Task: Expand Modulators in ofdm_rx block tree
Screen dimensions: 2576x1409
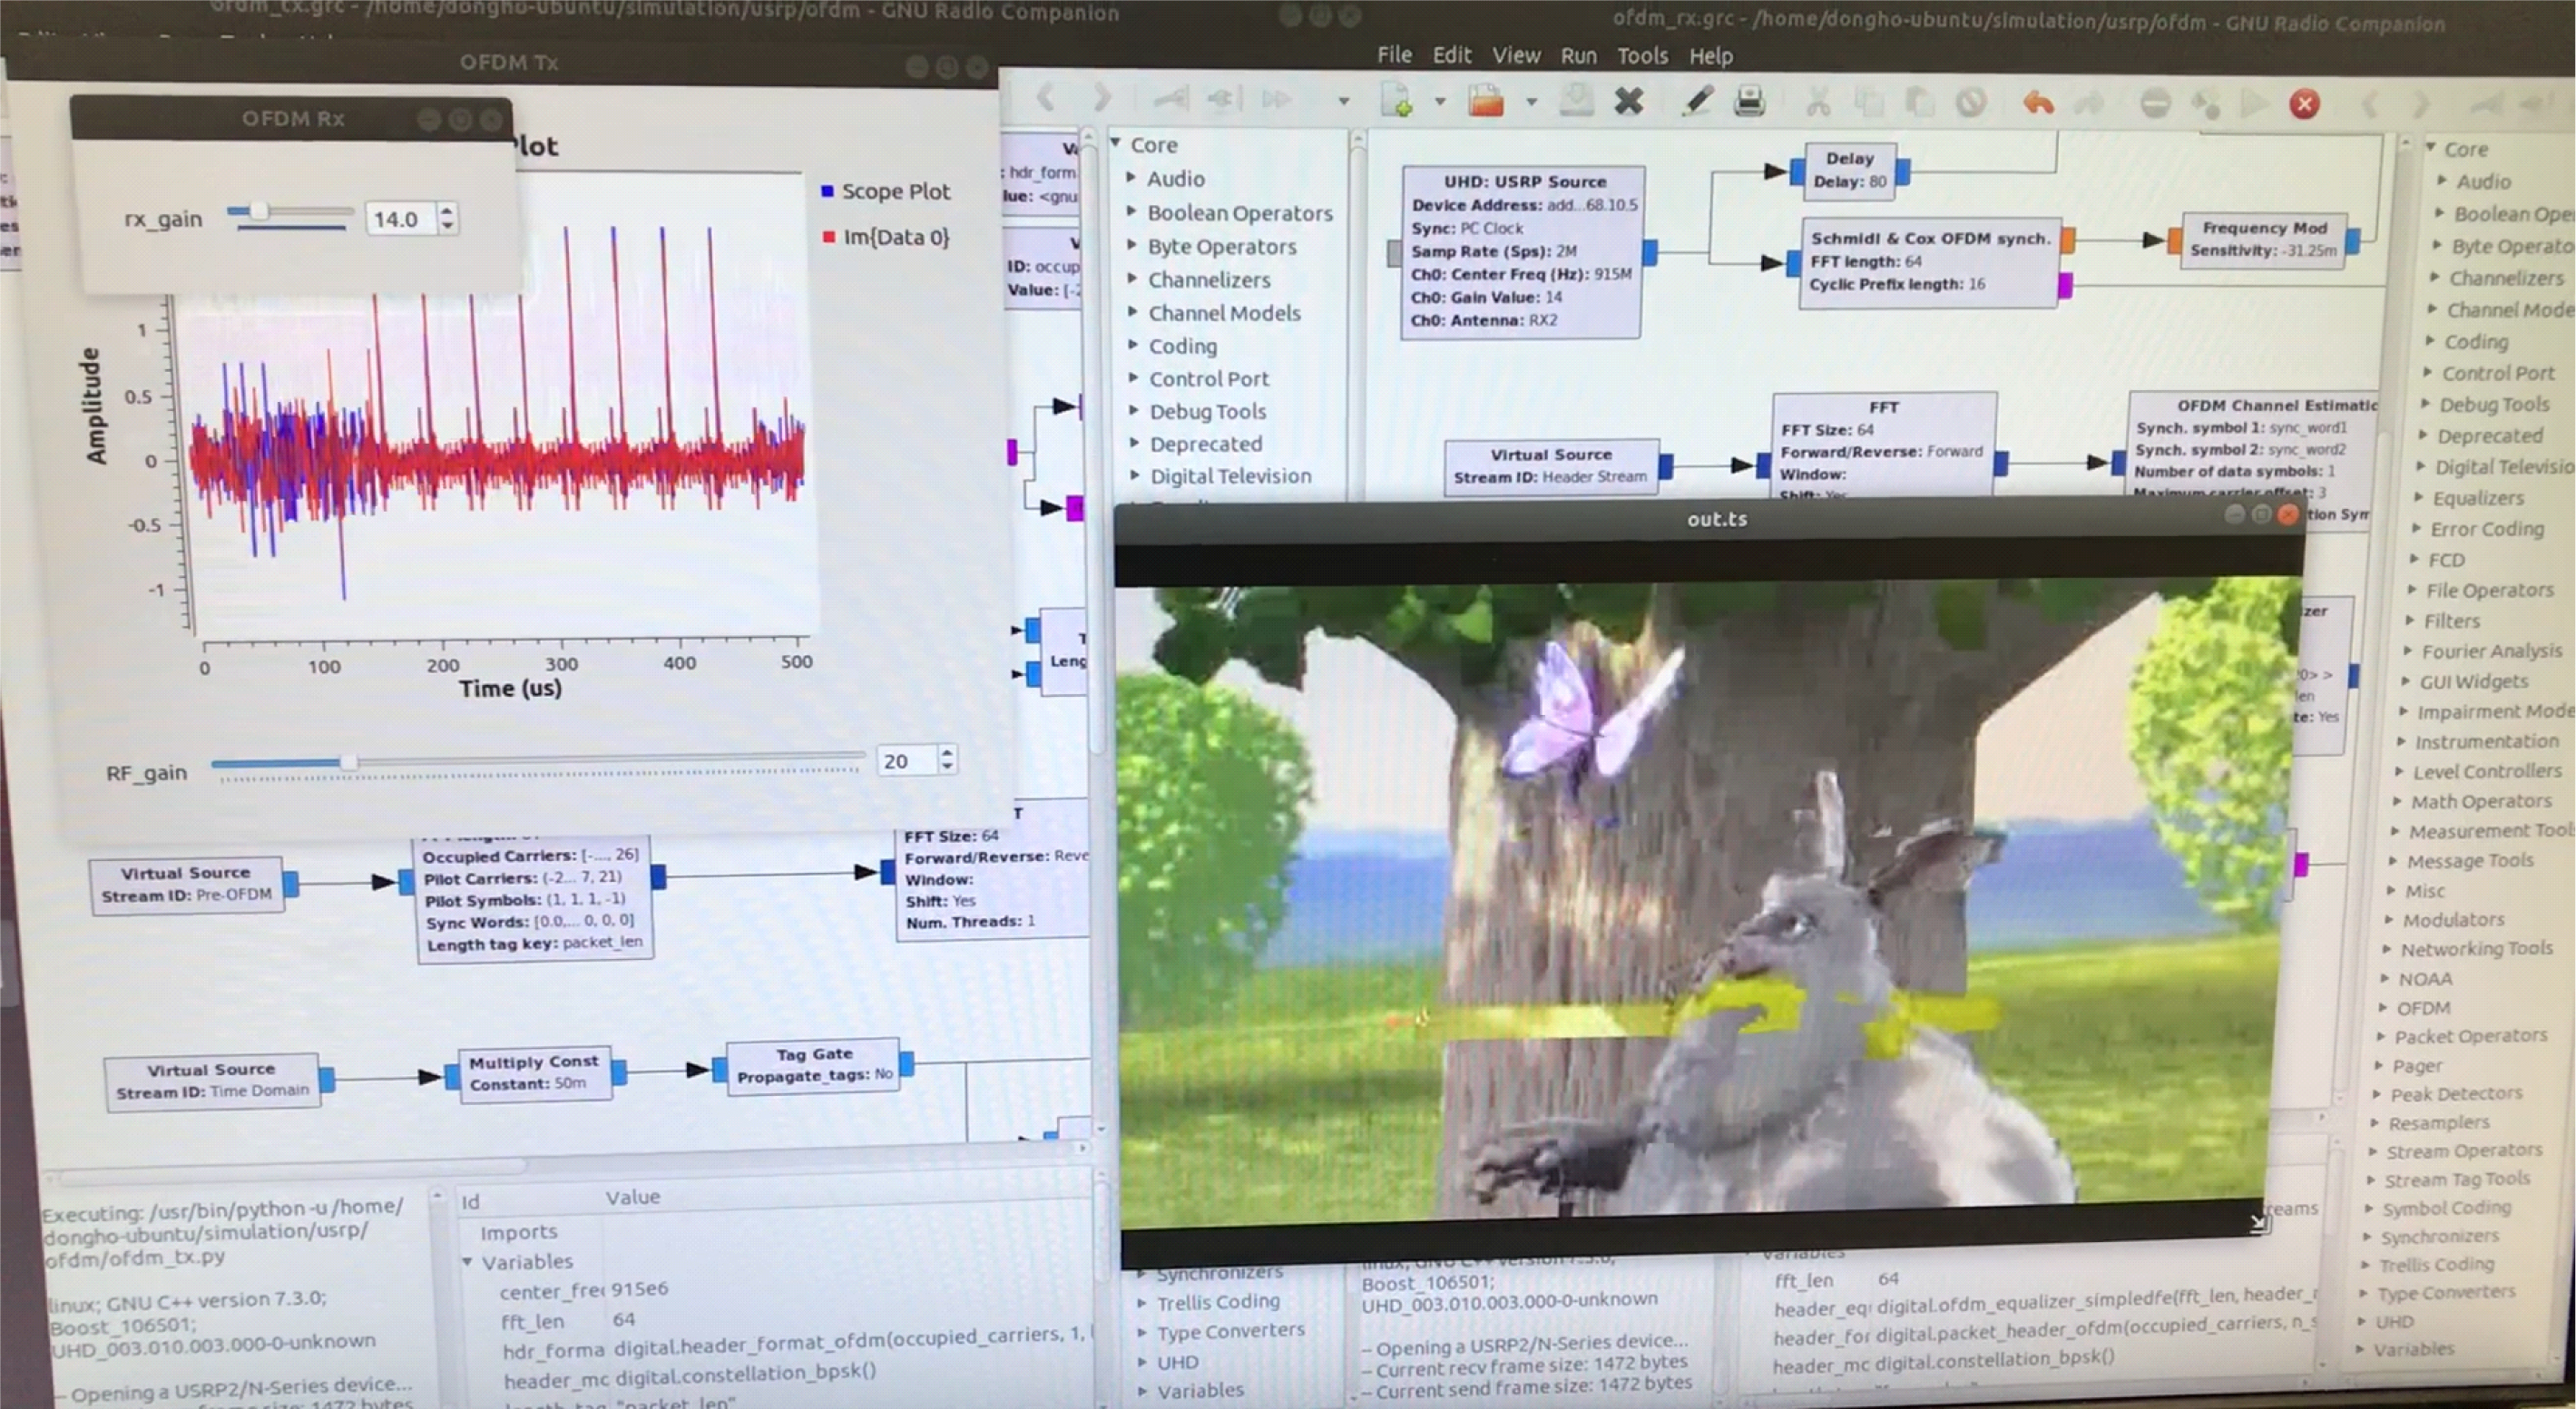Action: point(2388,919)
